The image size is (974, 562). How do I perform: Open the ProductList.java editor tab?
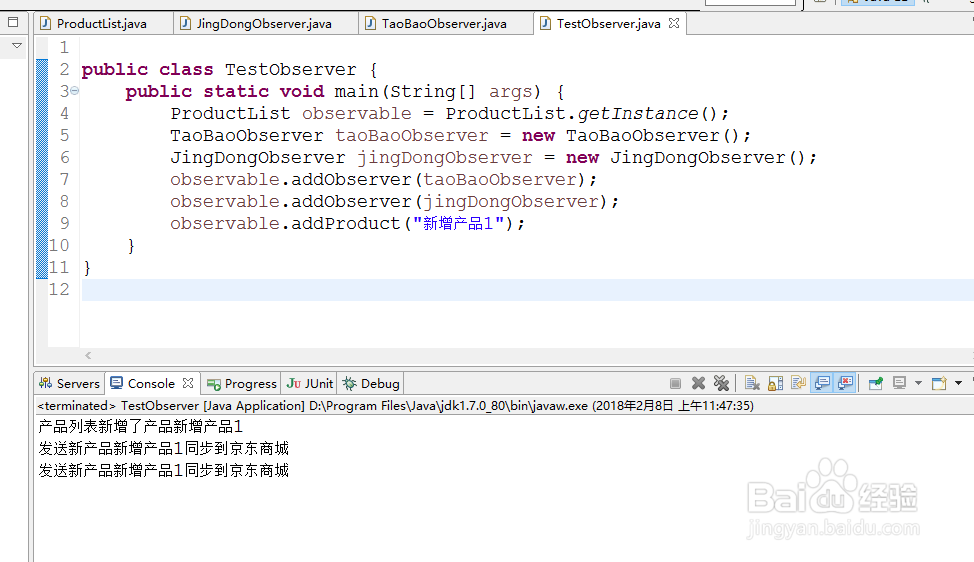click(102, 24)
